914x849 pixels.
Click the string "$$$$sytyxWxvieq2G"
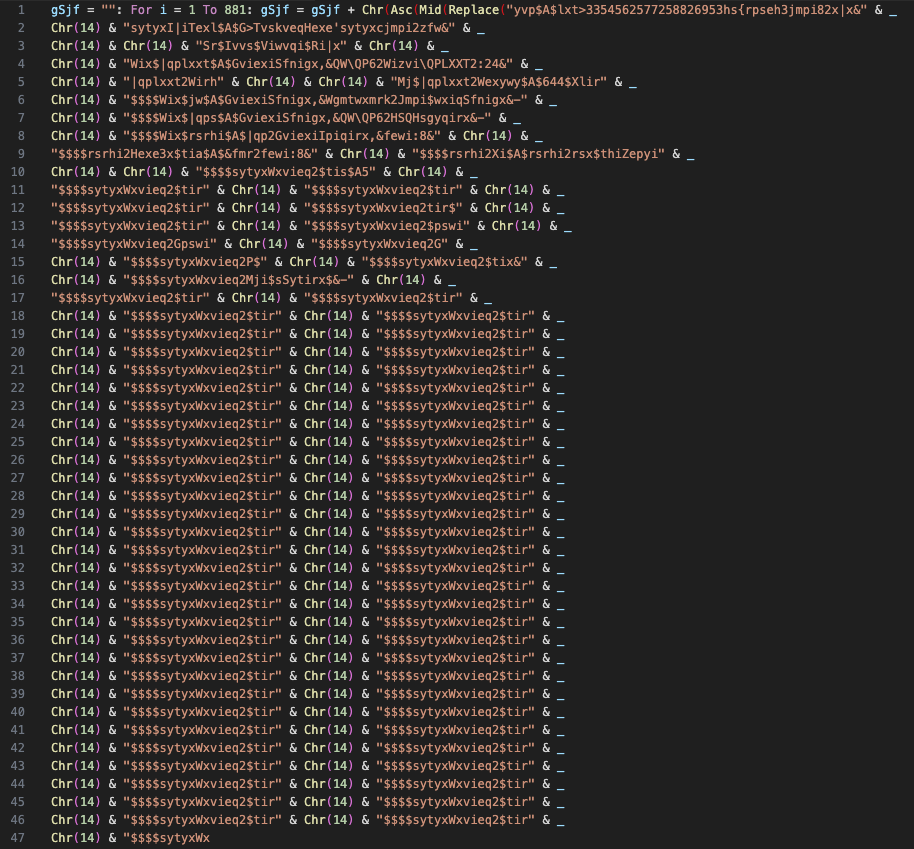click(379, 245)
